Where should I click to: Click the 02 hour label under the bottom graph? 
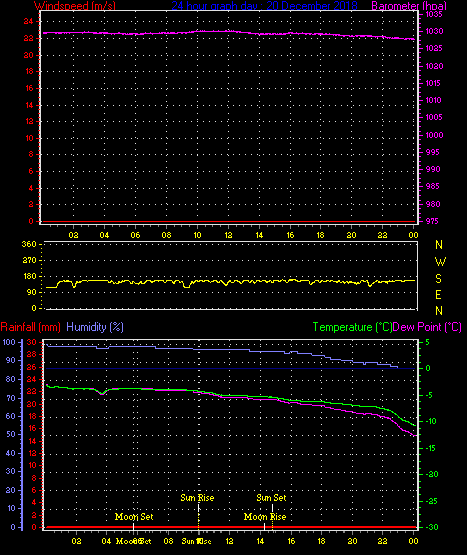76,541
